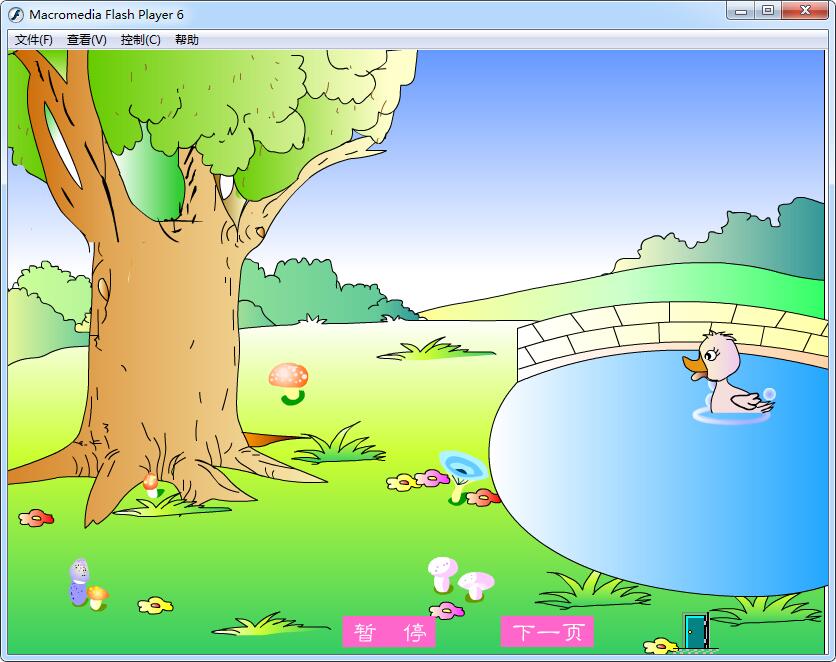Click the orange spotted mushroom near the tree
The width and height of the screenshot is (836, 662).
(x=288, y=377)
